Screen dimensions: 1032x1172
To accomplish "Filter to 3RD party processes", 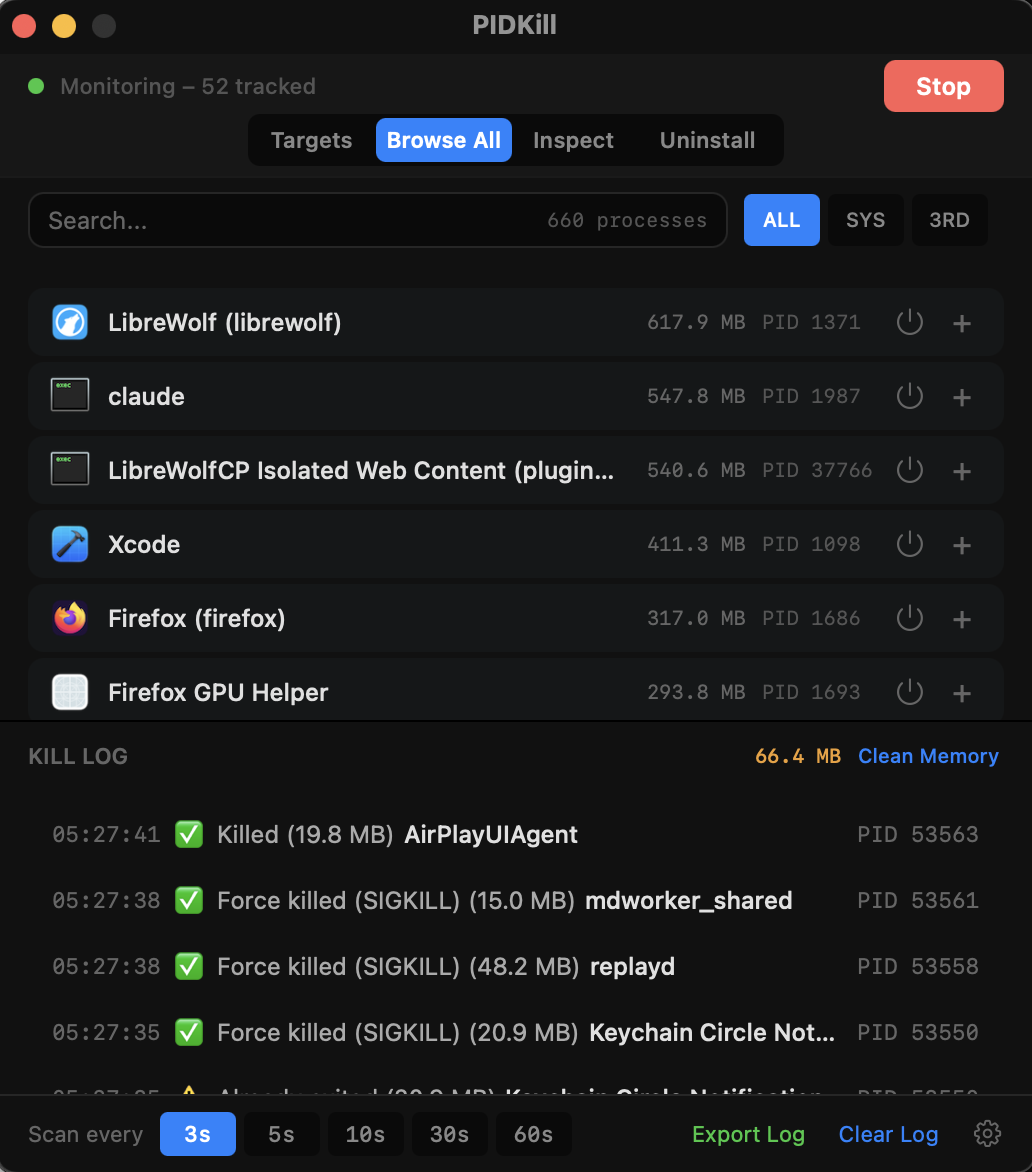I will pyautogui.click(x=950, y=220).
